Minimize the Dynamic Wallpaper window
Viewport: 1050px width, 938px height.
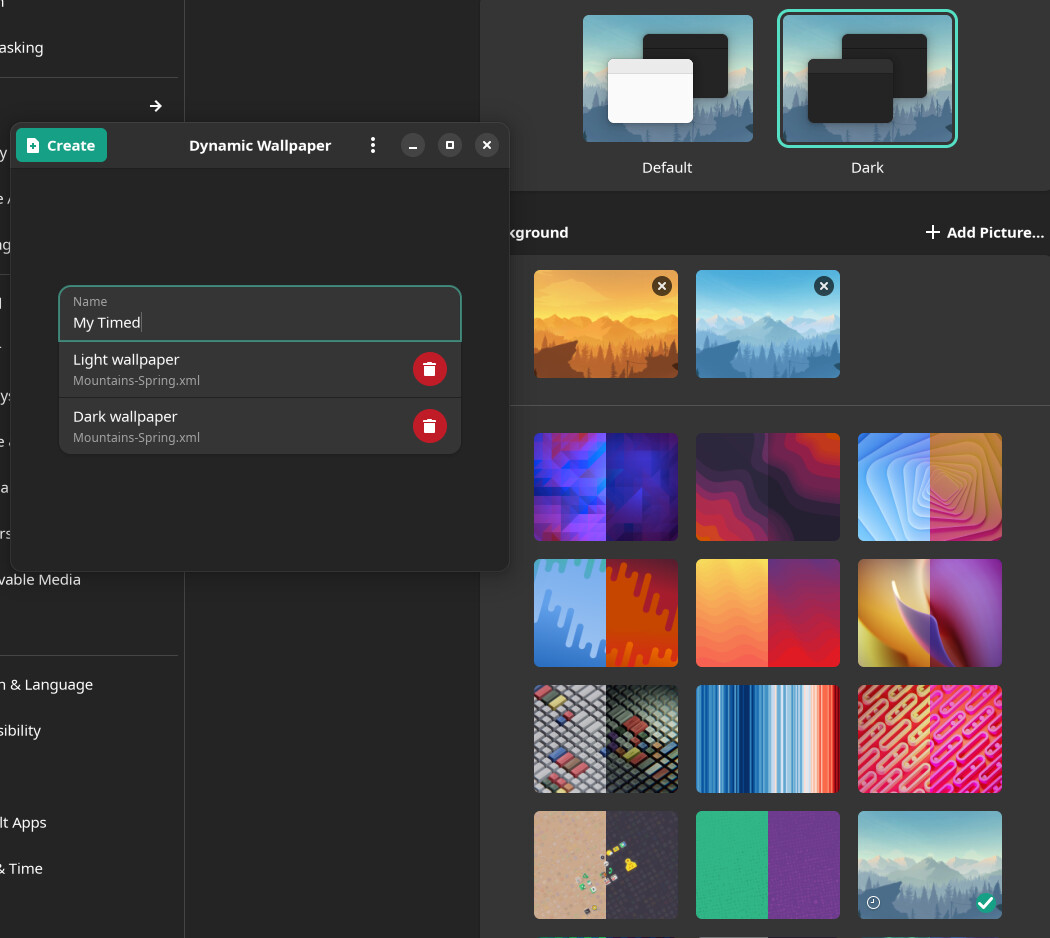coord(413,146)
